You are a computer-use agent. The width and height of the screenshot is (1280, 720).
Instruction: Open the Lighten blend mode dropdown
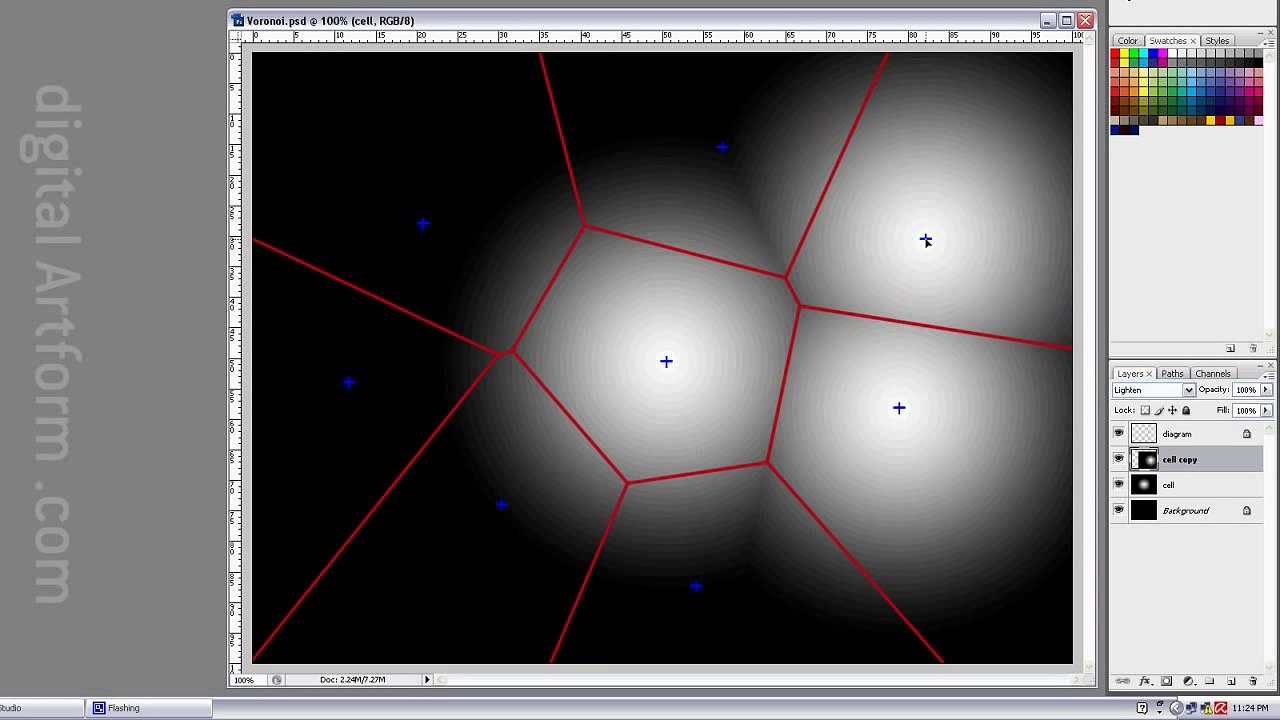(x=1188, y=390)
